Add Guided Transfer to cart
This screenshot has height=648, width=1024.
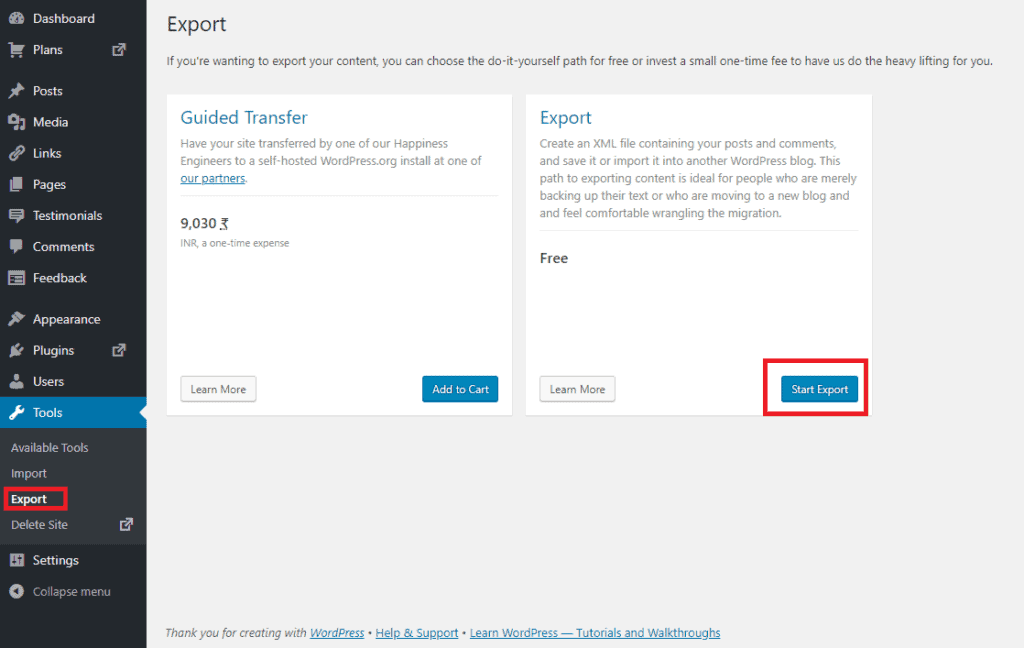(459, 389)
